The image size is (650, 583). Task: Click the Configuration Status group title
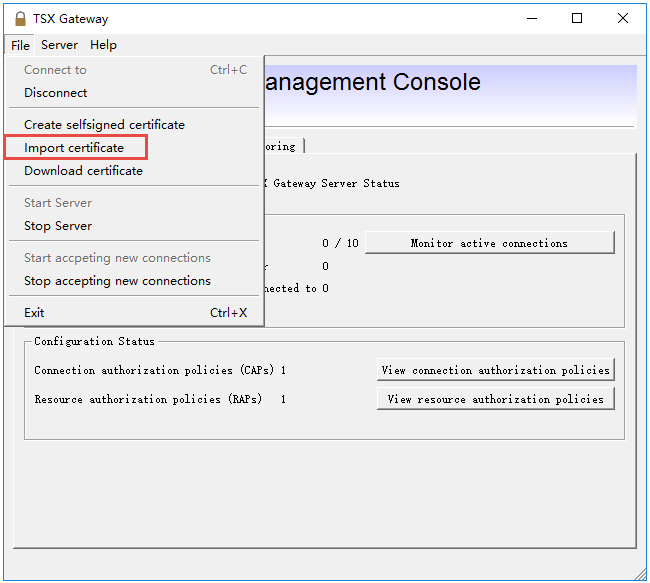click(94, 341)
